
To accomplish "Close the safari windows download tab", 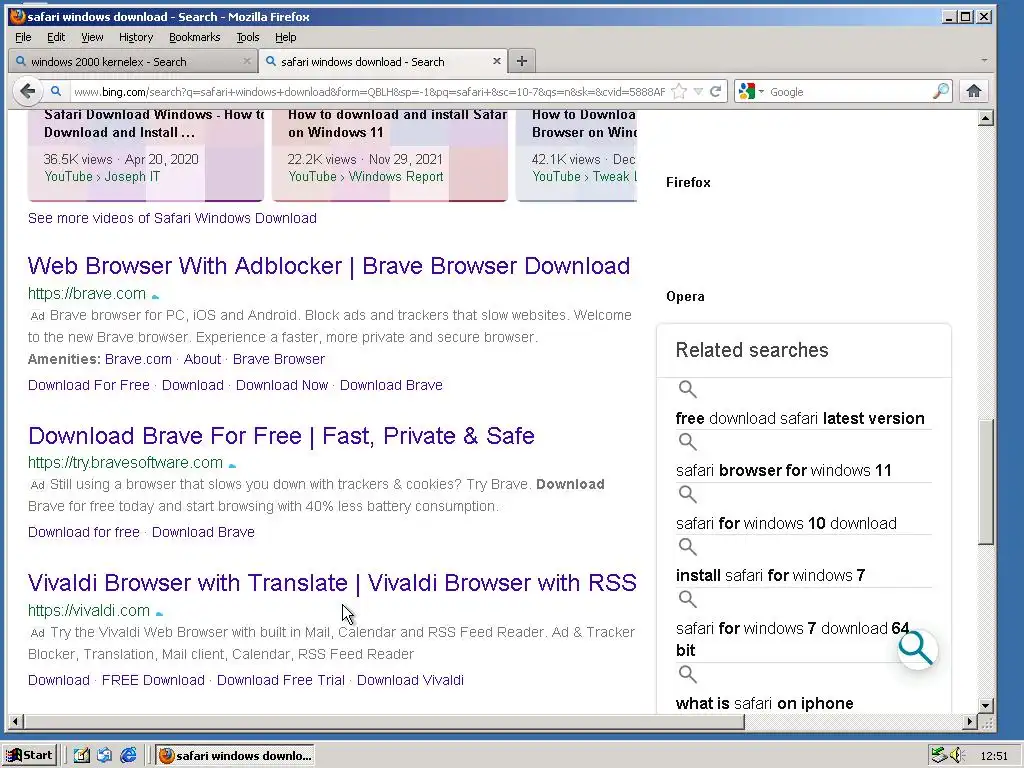I will click(496, 61).
